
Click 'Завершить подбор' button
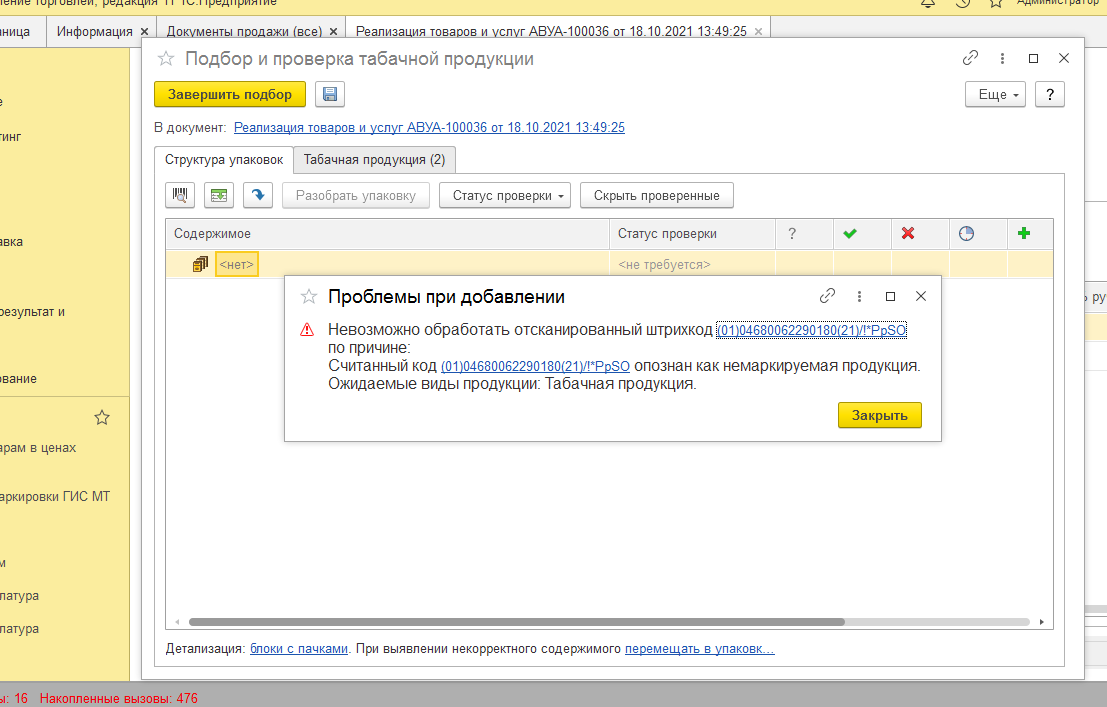click(x=229, y=94)
